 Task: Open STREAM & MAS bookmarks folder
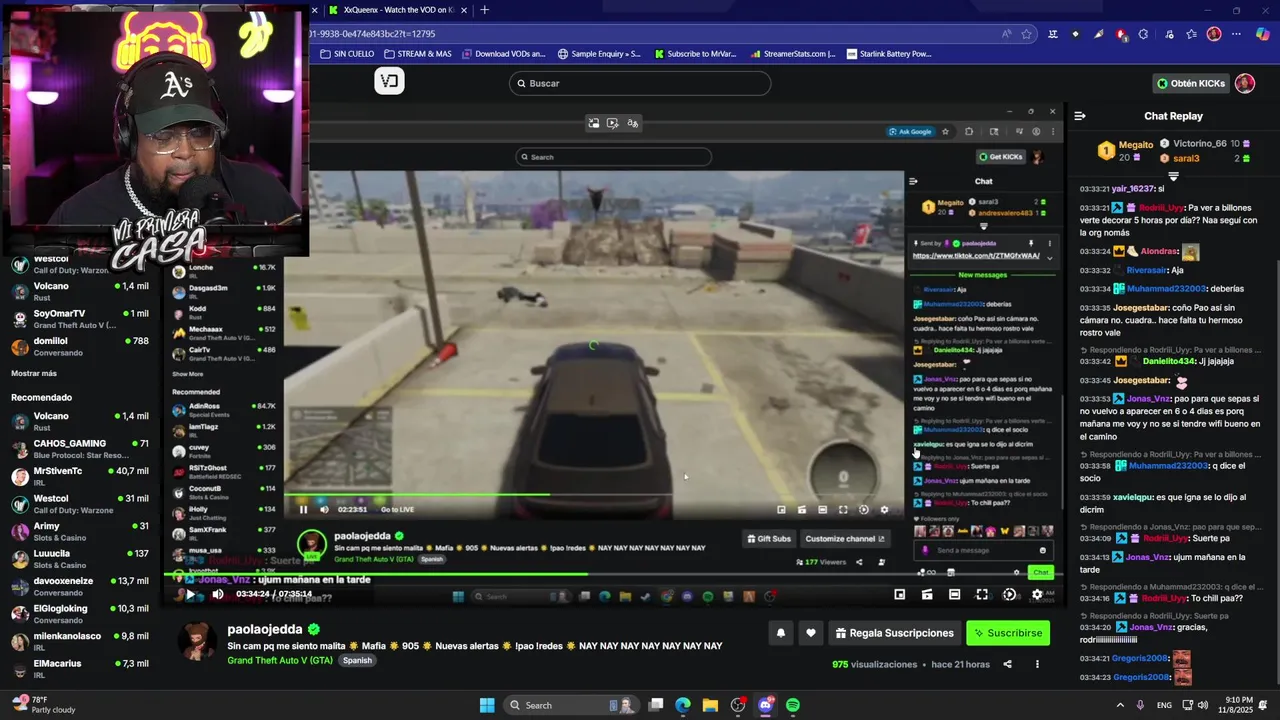point(417,54)
